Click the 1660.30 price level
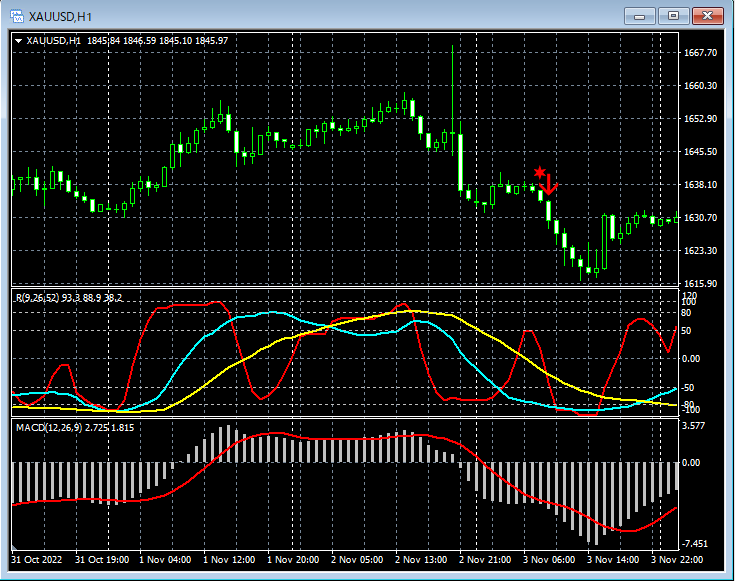Screen dimensions: 736x581 (700, 85)
